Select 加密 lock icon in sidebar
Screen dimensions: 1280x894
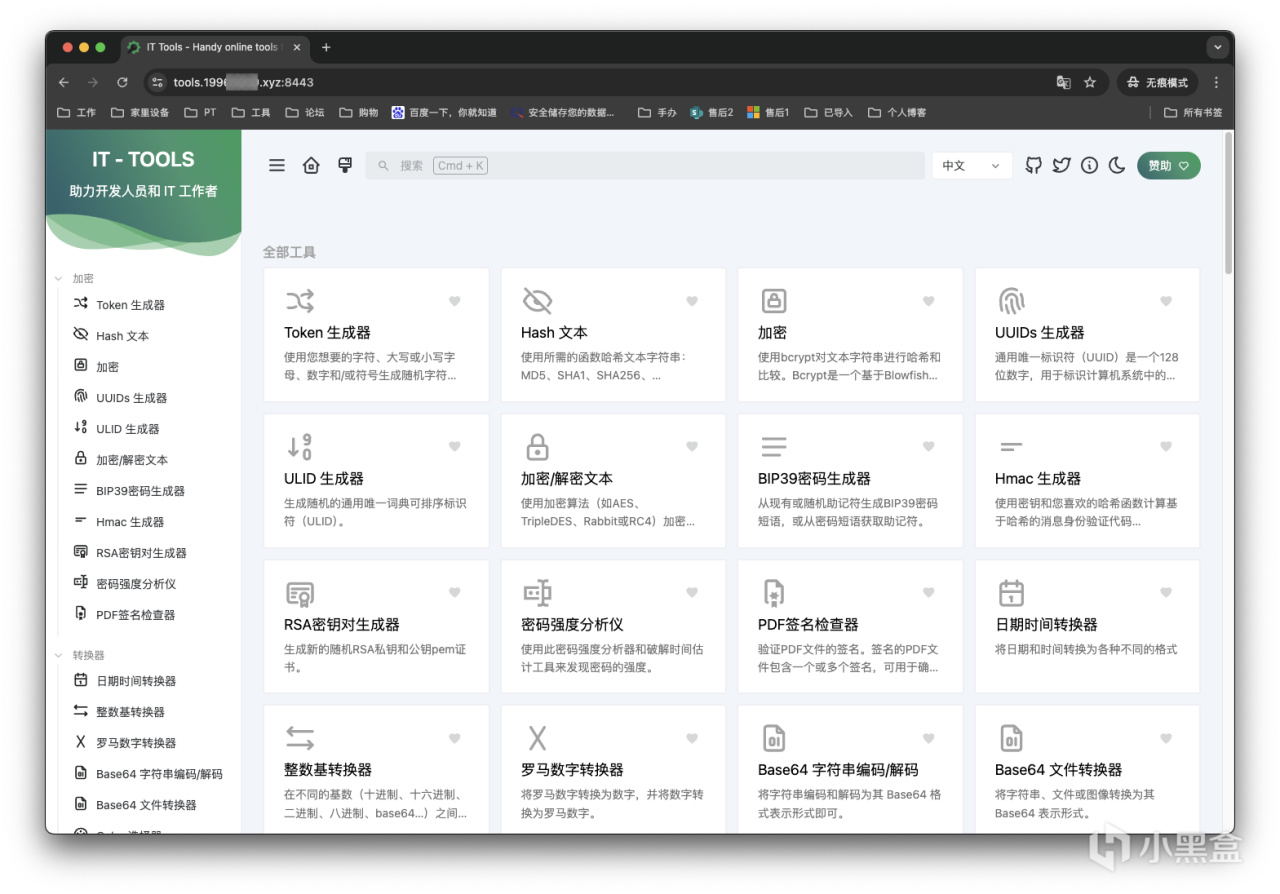[x=81, y=366]
